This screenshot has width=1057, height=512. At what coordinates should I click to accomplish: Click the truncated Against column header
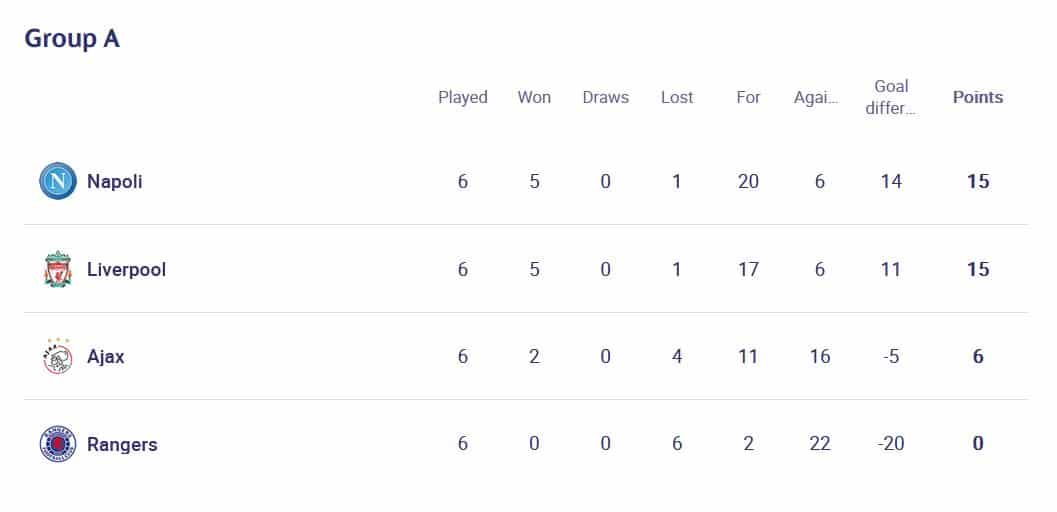point(816,98)
